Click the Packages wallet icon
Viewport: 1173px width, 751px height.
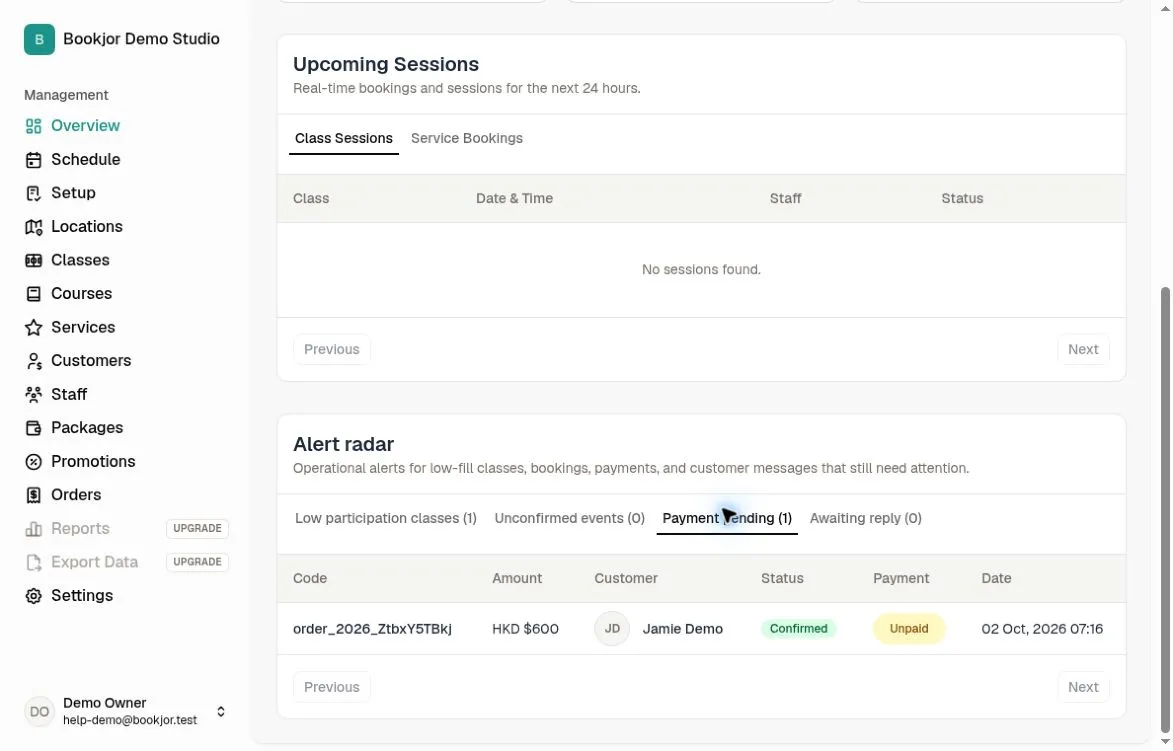click(33, 428)
